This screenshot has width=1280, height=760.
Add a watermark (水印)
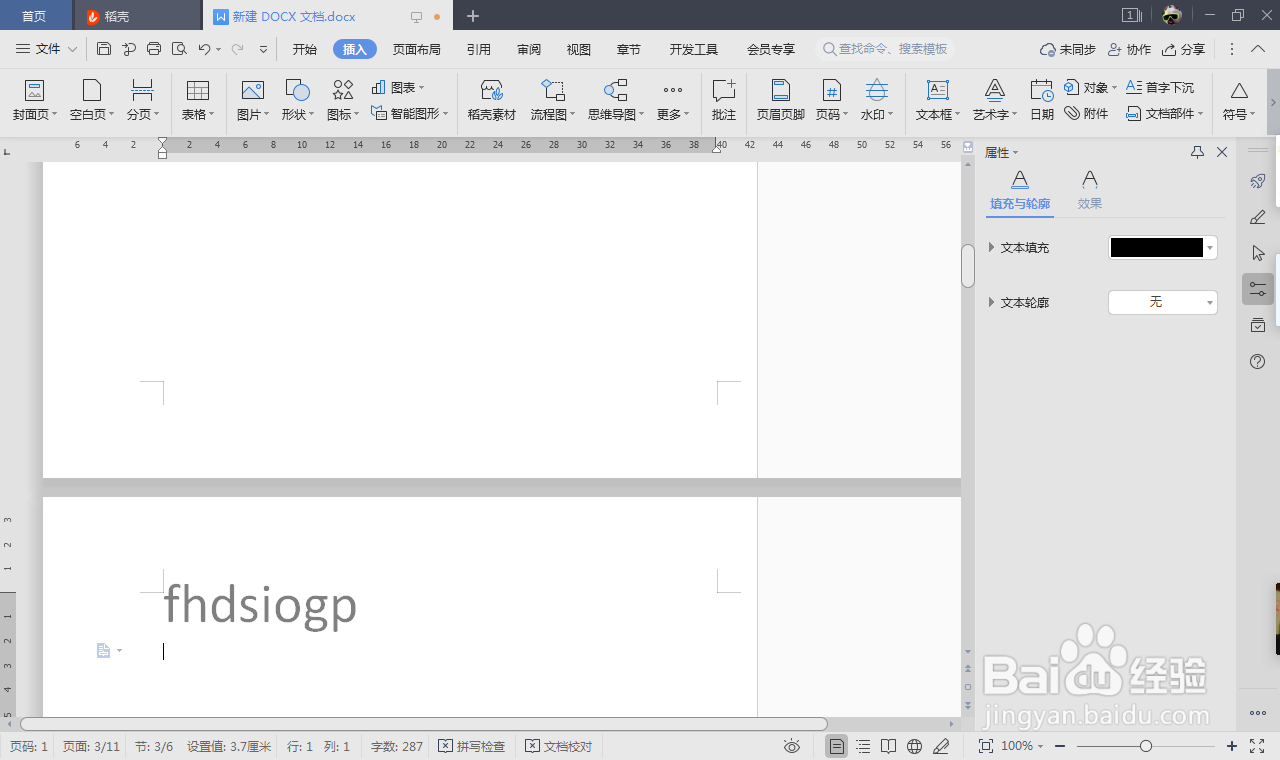[877, 101]
